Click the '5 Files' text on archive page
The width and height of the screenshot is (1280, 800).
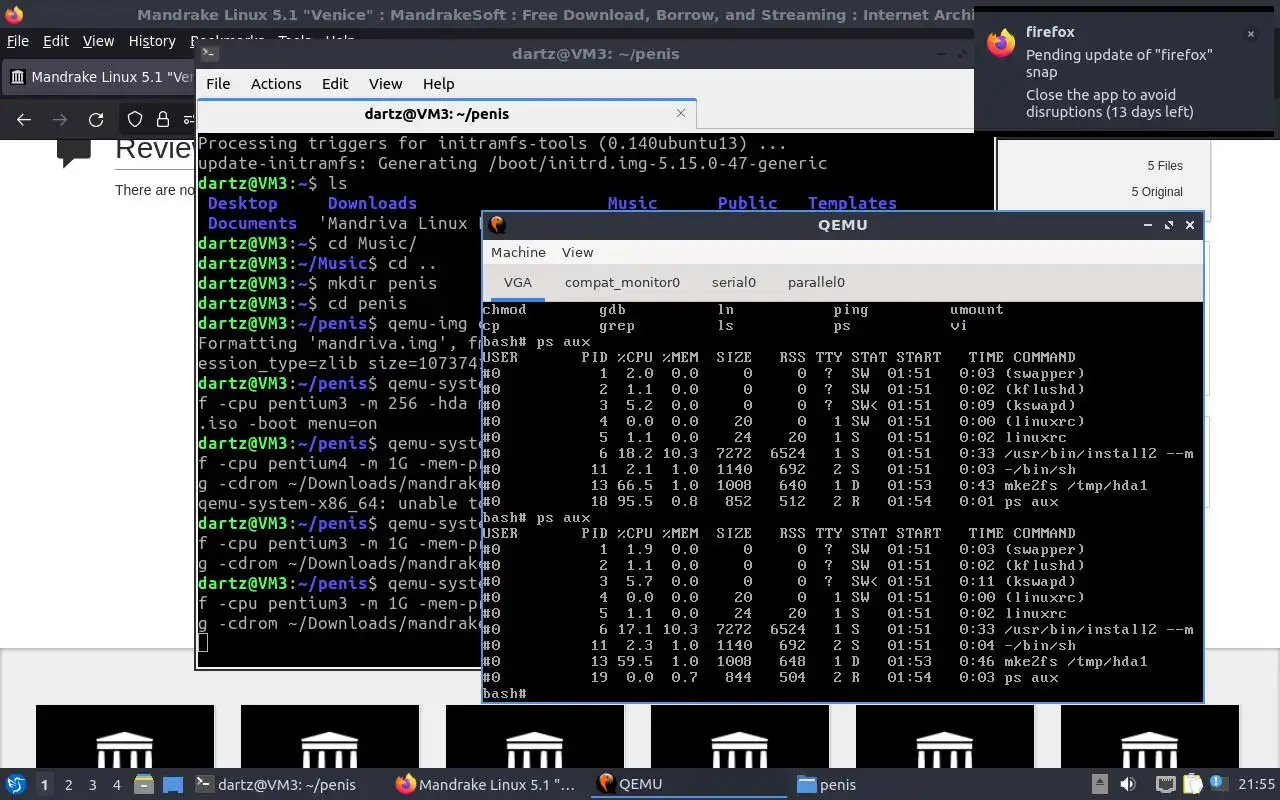pyautogui.click(x=1164, y=166)
